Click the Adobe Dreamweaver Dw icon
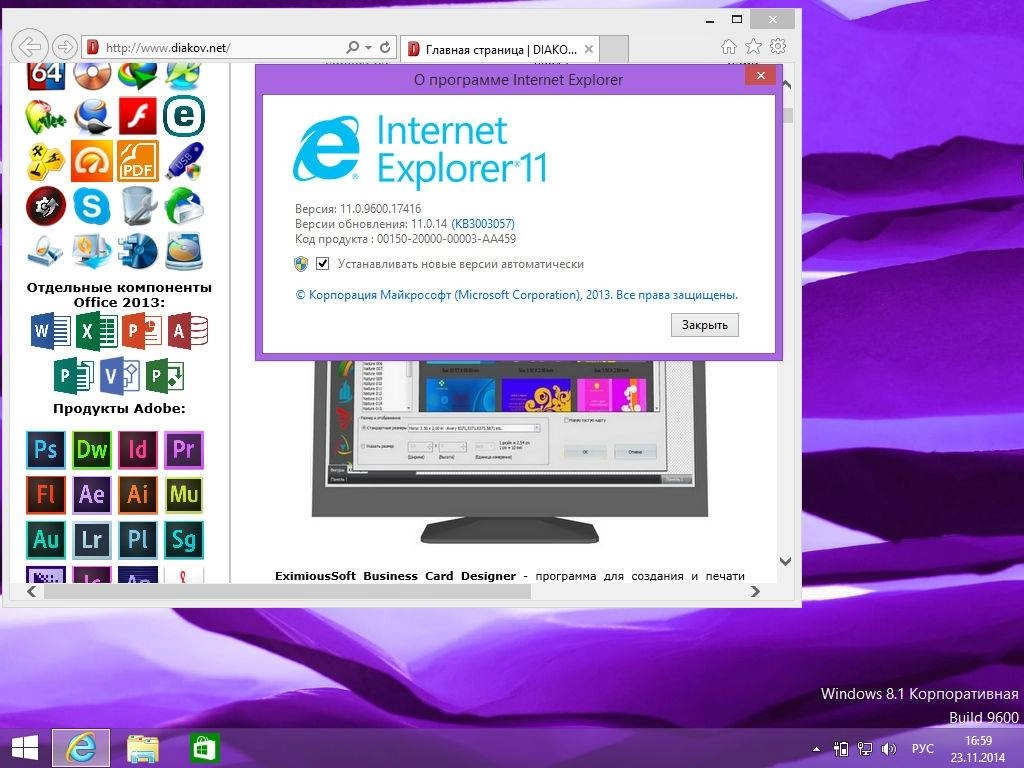Screen dimensions: 1024x768 pyautogui.click(x=91, y=450)
